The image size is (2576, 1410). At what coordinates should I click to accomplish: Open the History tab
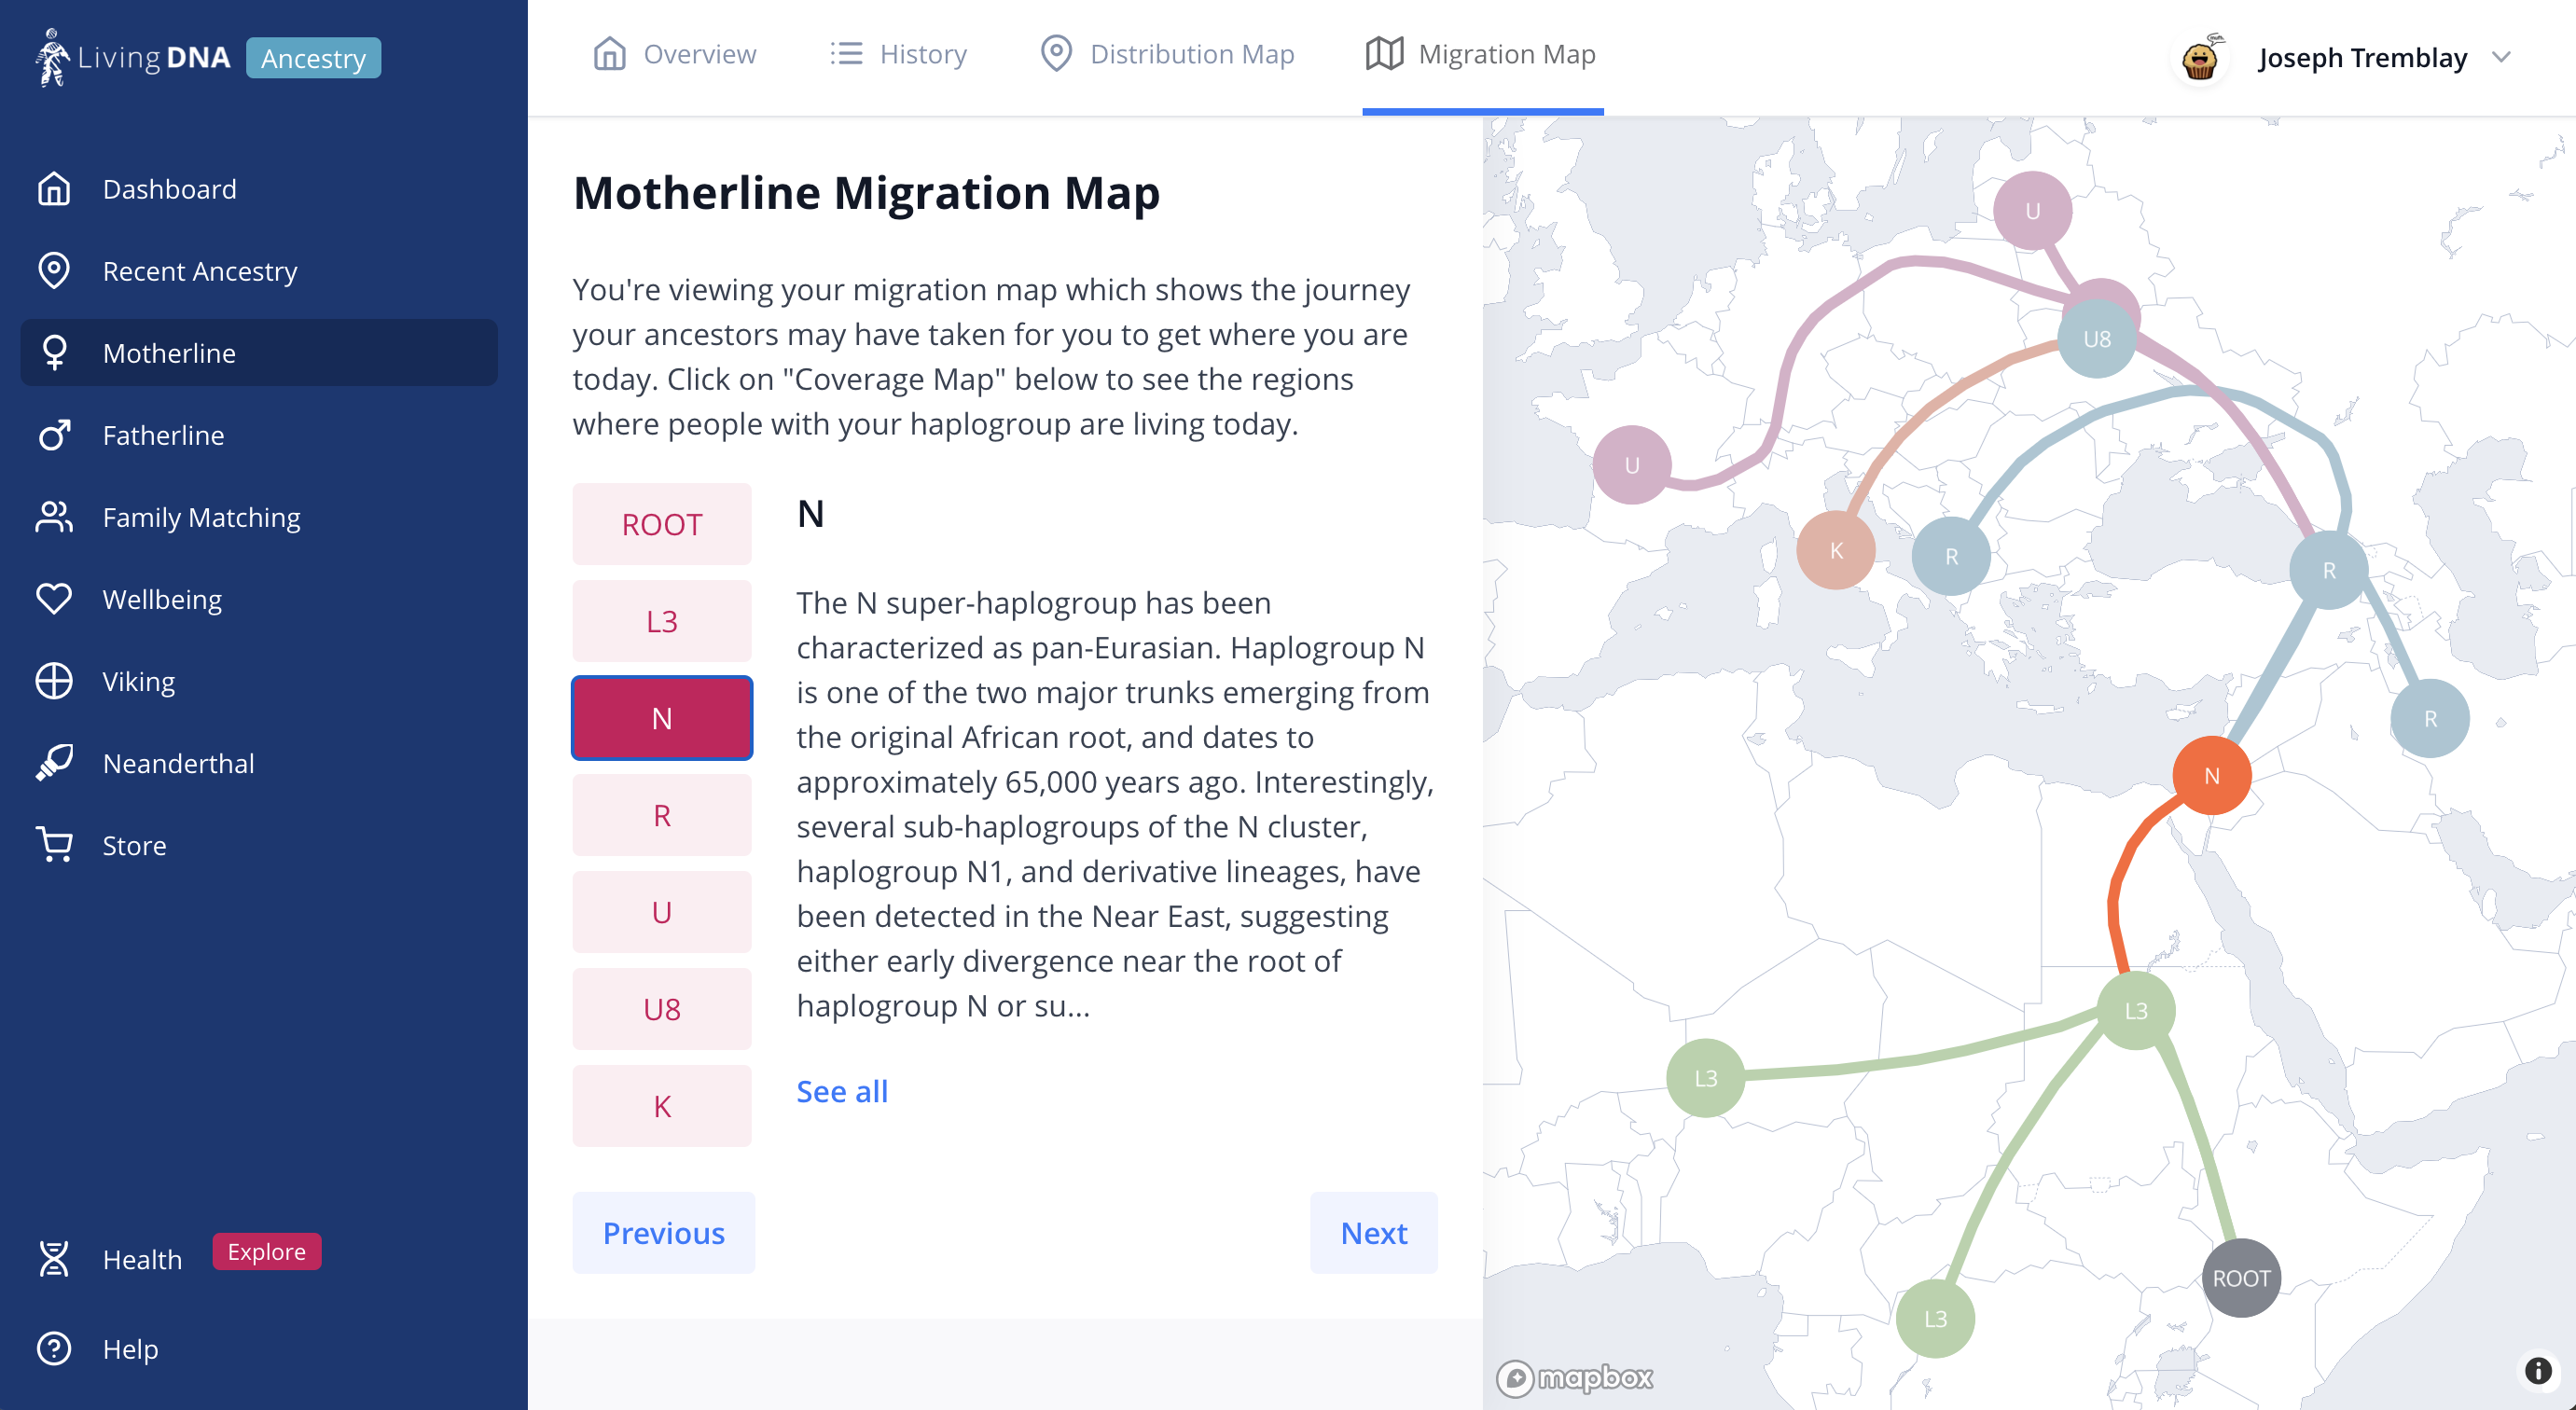coord(897,54)
